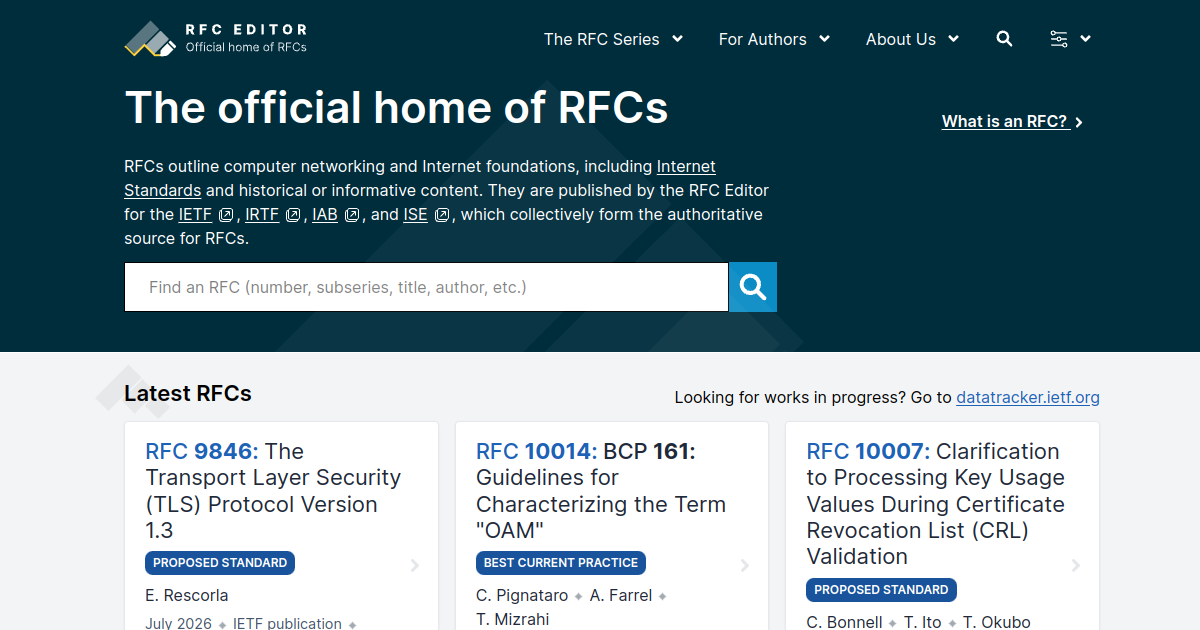This screenshot has height=630, width=1200.
Task: Click the July 2026 date text
Action: [179, 623]
